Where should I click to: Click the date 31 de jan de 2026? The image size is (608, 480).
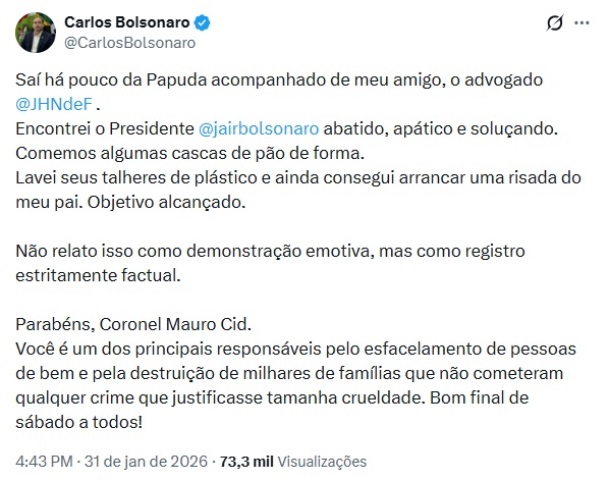coord(150,462)
